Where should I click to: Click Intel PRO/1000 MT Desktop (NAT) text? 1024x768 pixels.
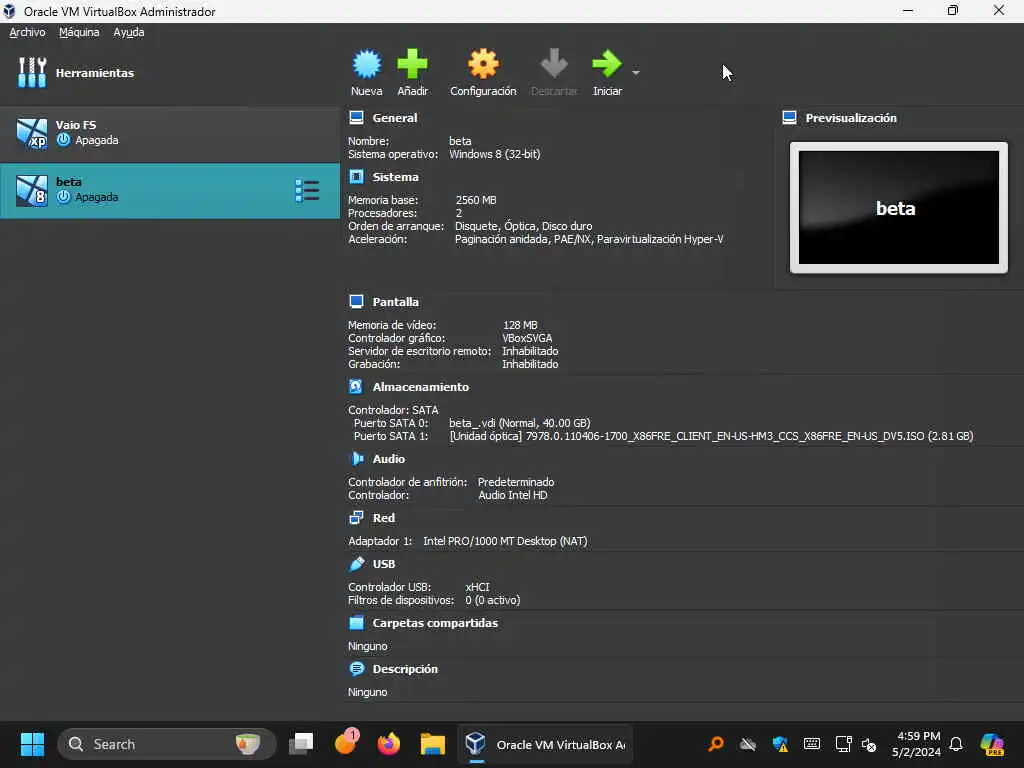pyautogui.click(x=505, y=541)
